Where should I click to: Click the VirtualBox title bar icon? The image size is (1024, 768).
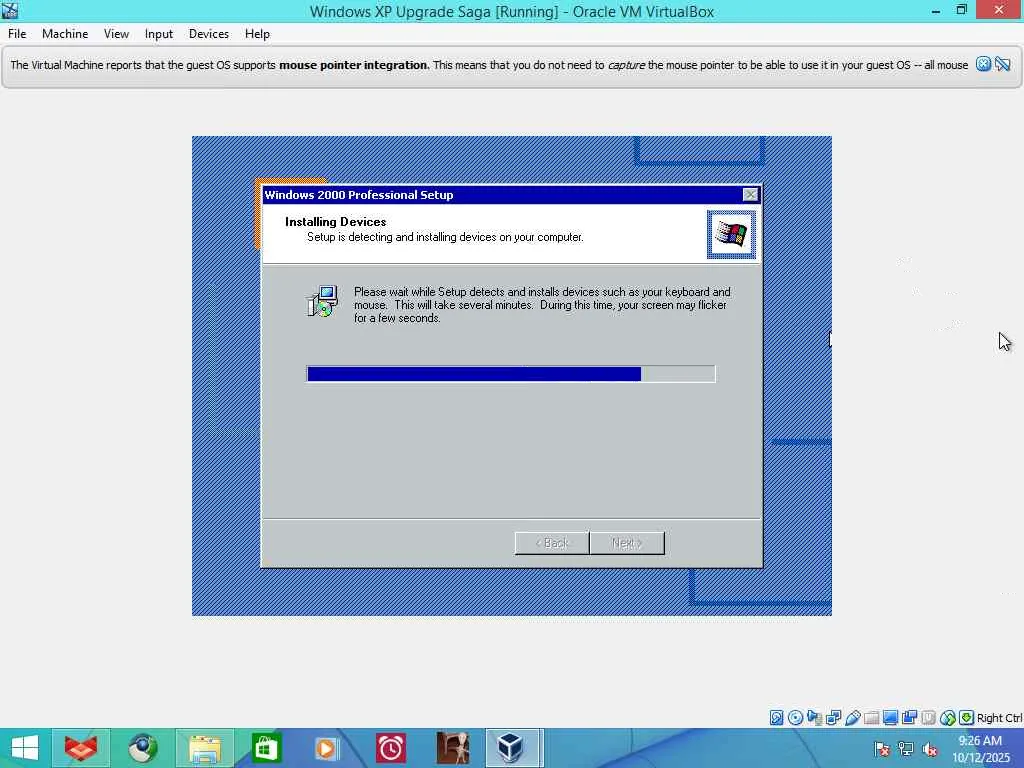[10, 10]
